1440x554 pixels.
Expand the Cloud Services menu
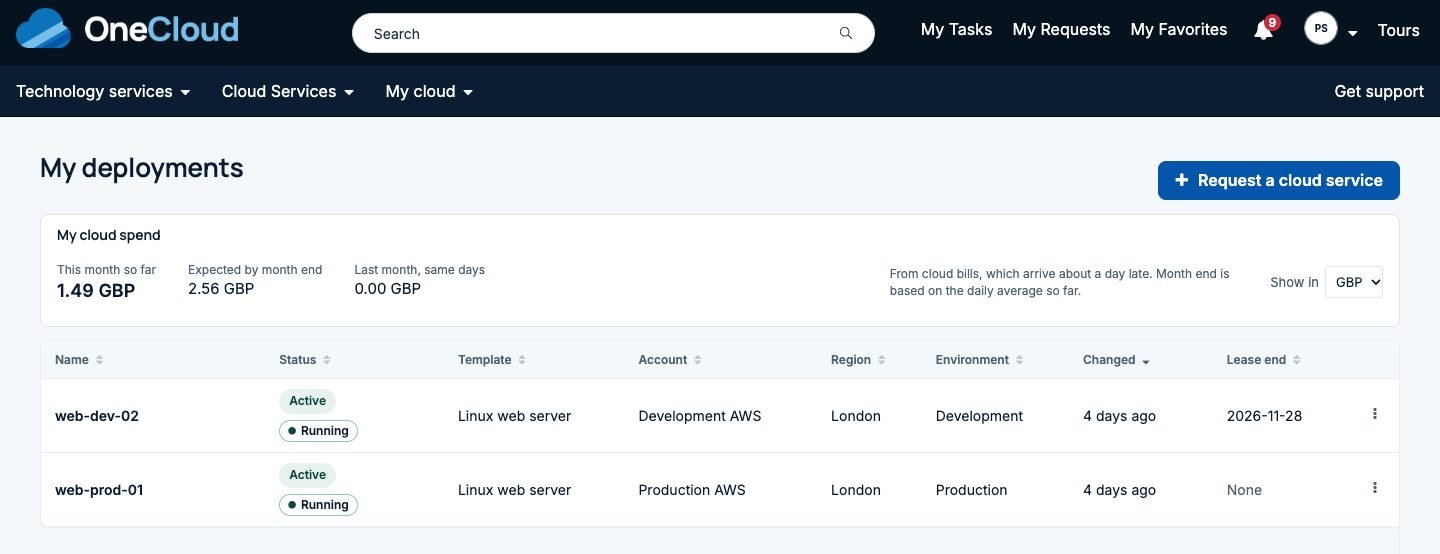[288, 91]
